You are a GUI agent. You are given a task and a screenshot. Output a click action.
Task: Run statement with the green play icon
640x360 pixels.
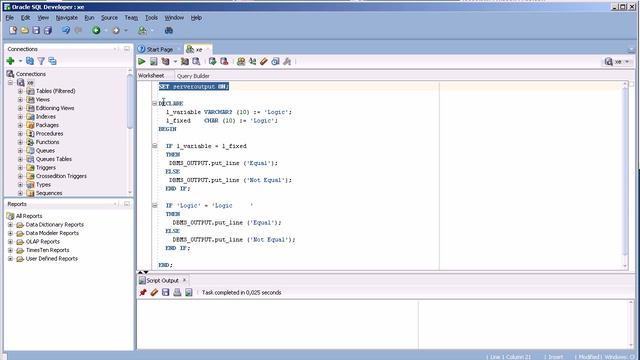coord(142,61)
